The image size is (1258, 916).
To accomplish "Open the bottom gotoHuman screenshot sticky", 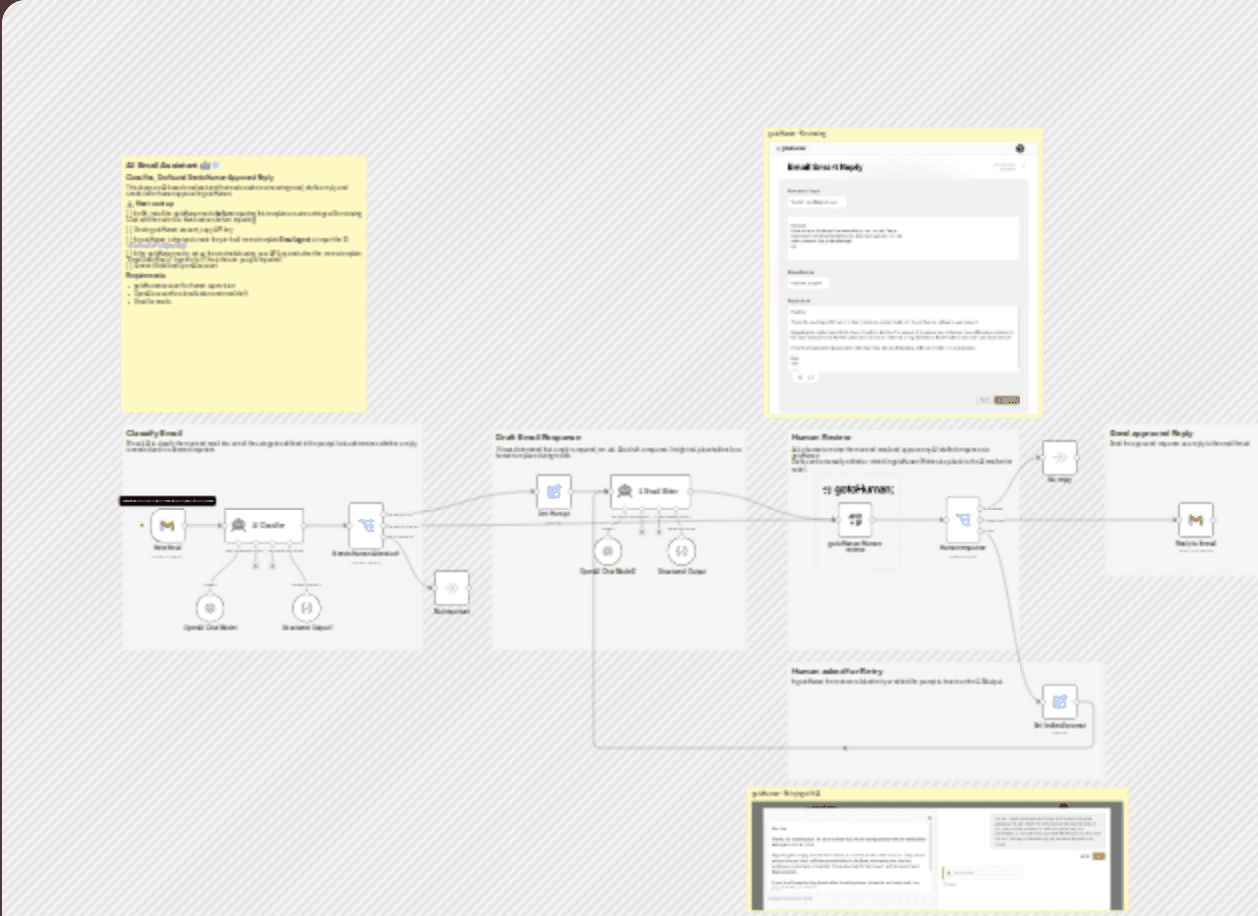I will tap(939, 850).
